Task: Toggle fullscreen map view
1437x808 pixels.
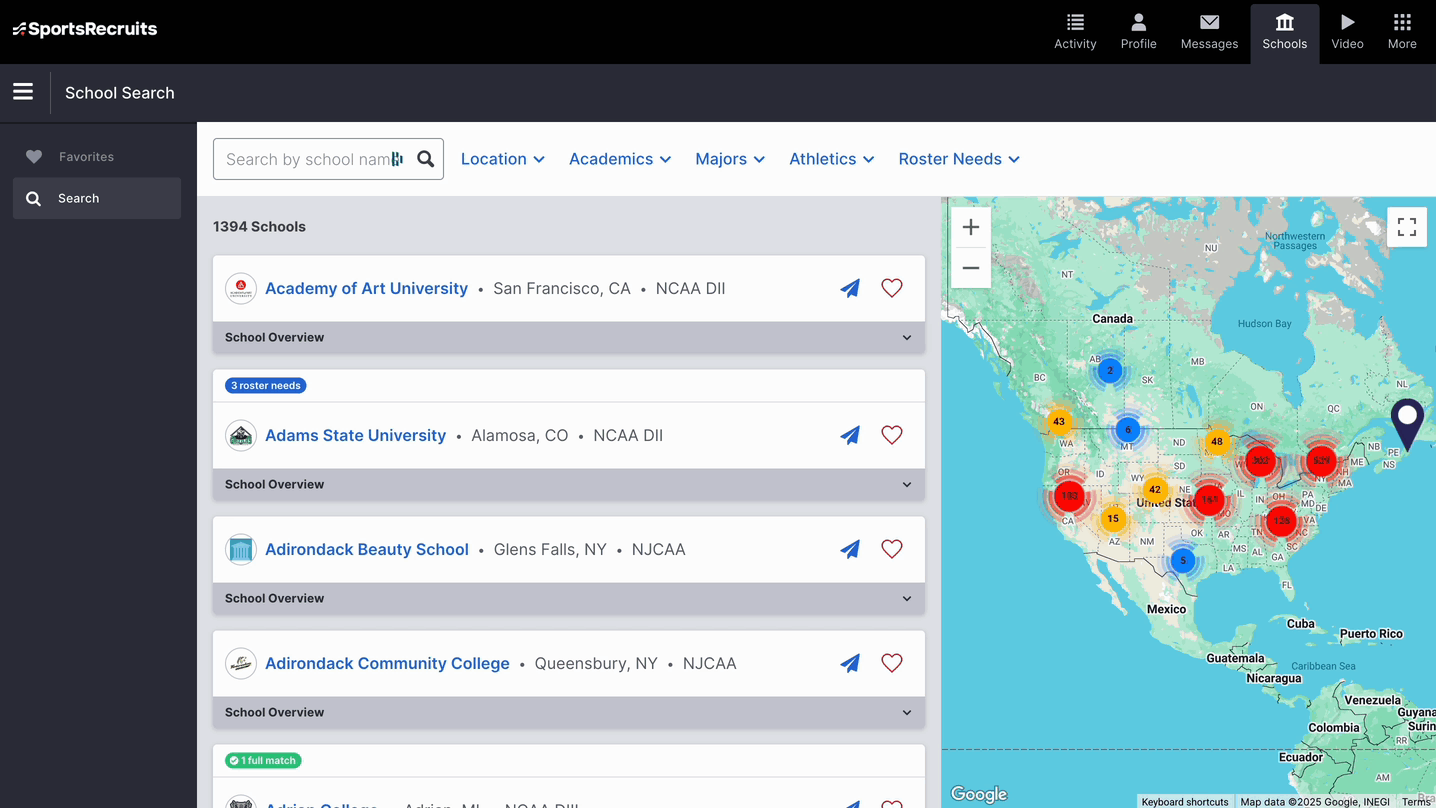Action: coord(1407,227)
